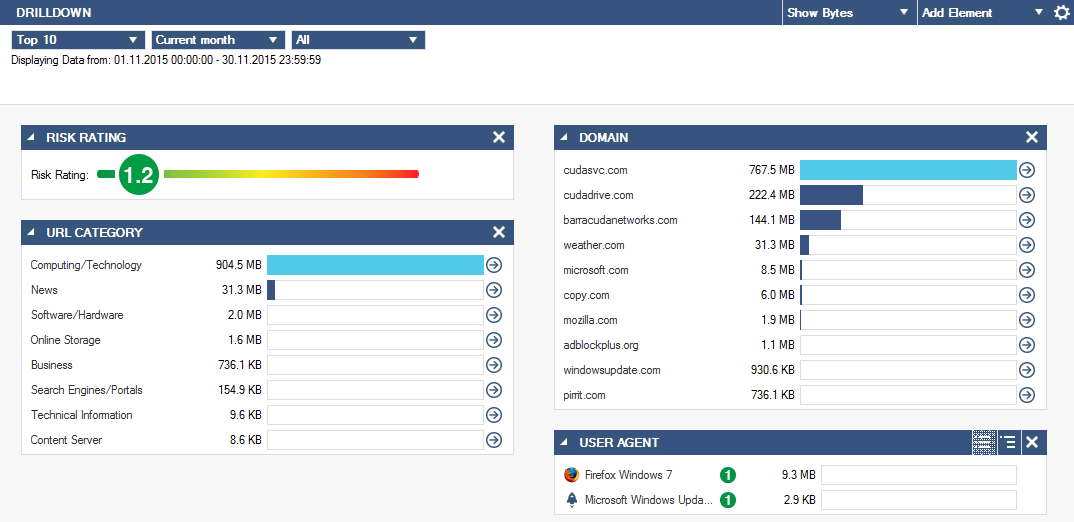Open Show Bytes dropdown

click(x=849, y=12)
